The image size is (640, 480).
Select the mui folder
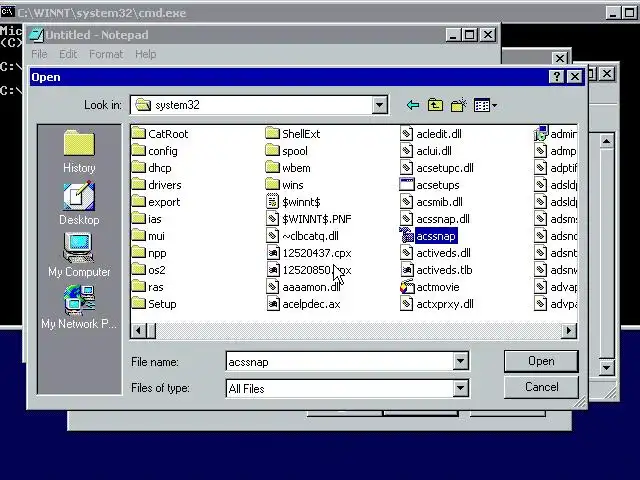pos(149,236)
